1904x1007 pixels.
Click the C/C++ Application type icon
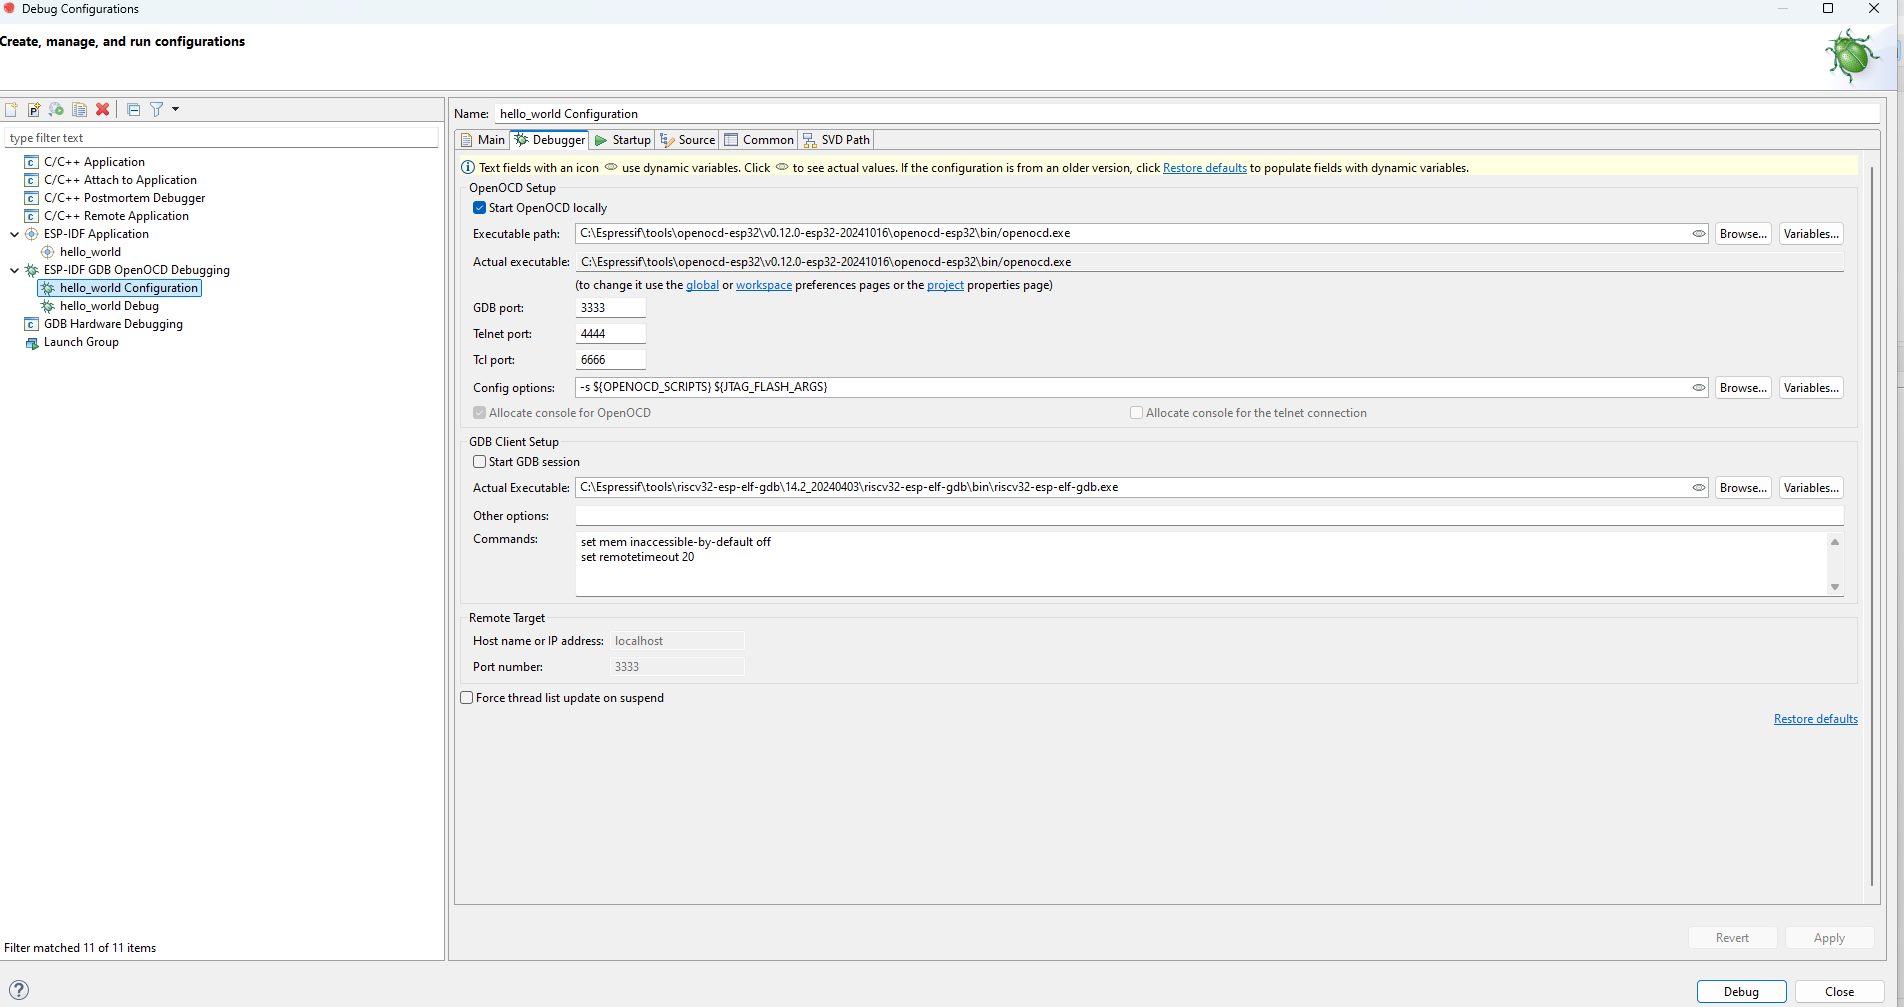(31, 162)
